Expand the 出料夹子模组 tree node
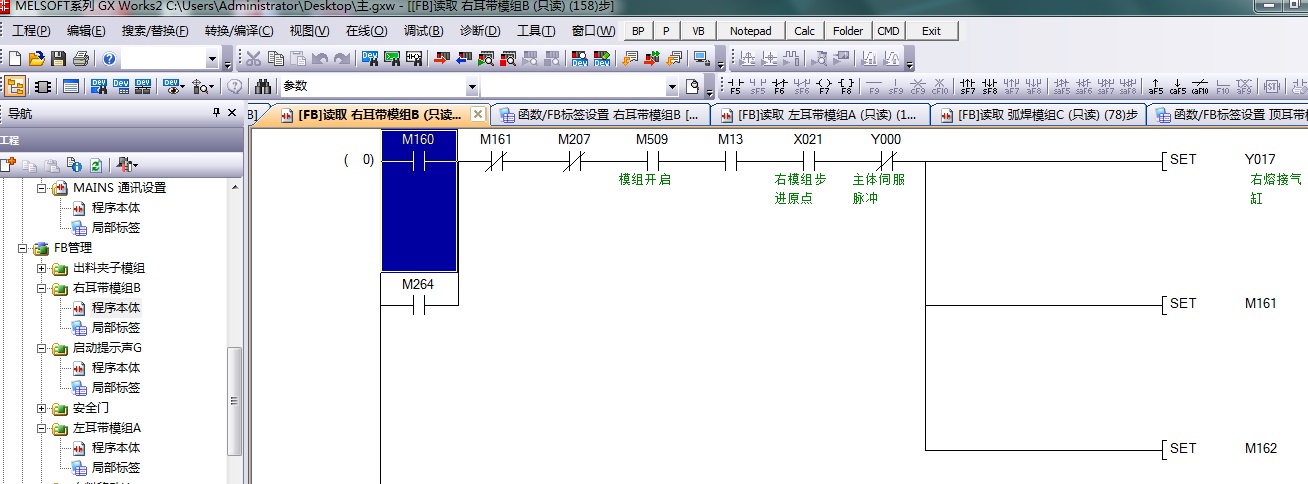Screen dimensions: 1308x484 42,268
